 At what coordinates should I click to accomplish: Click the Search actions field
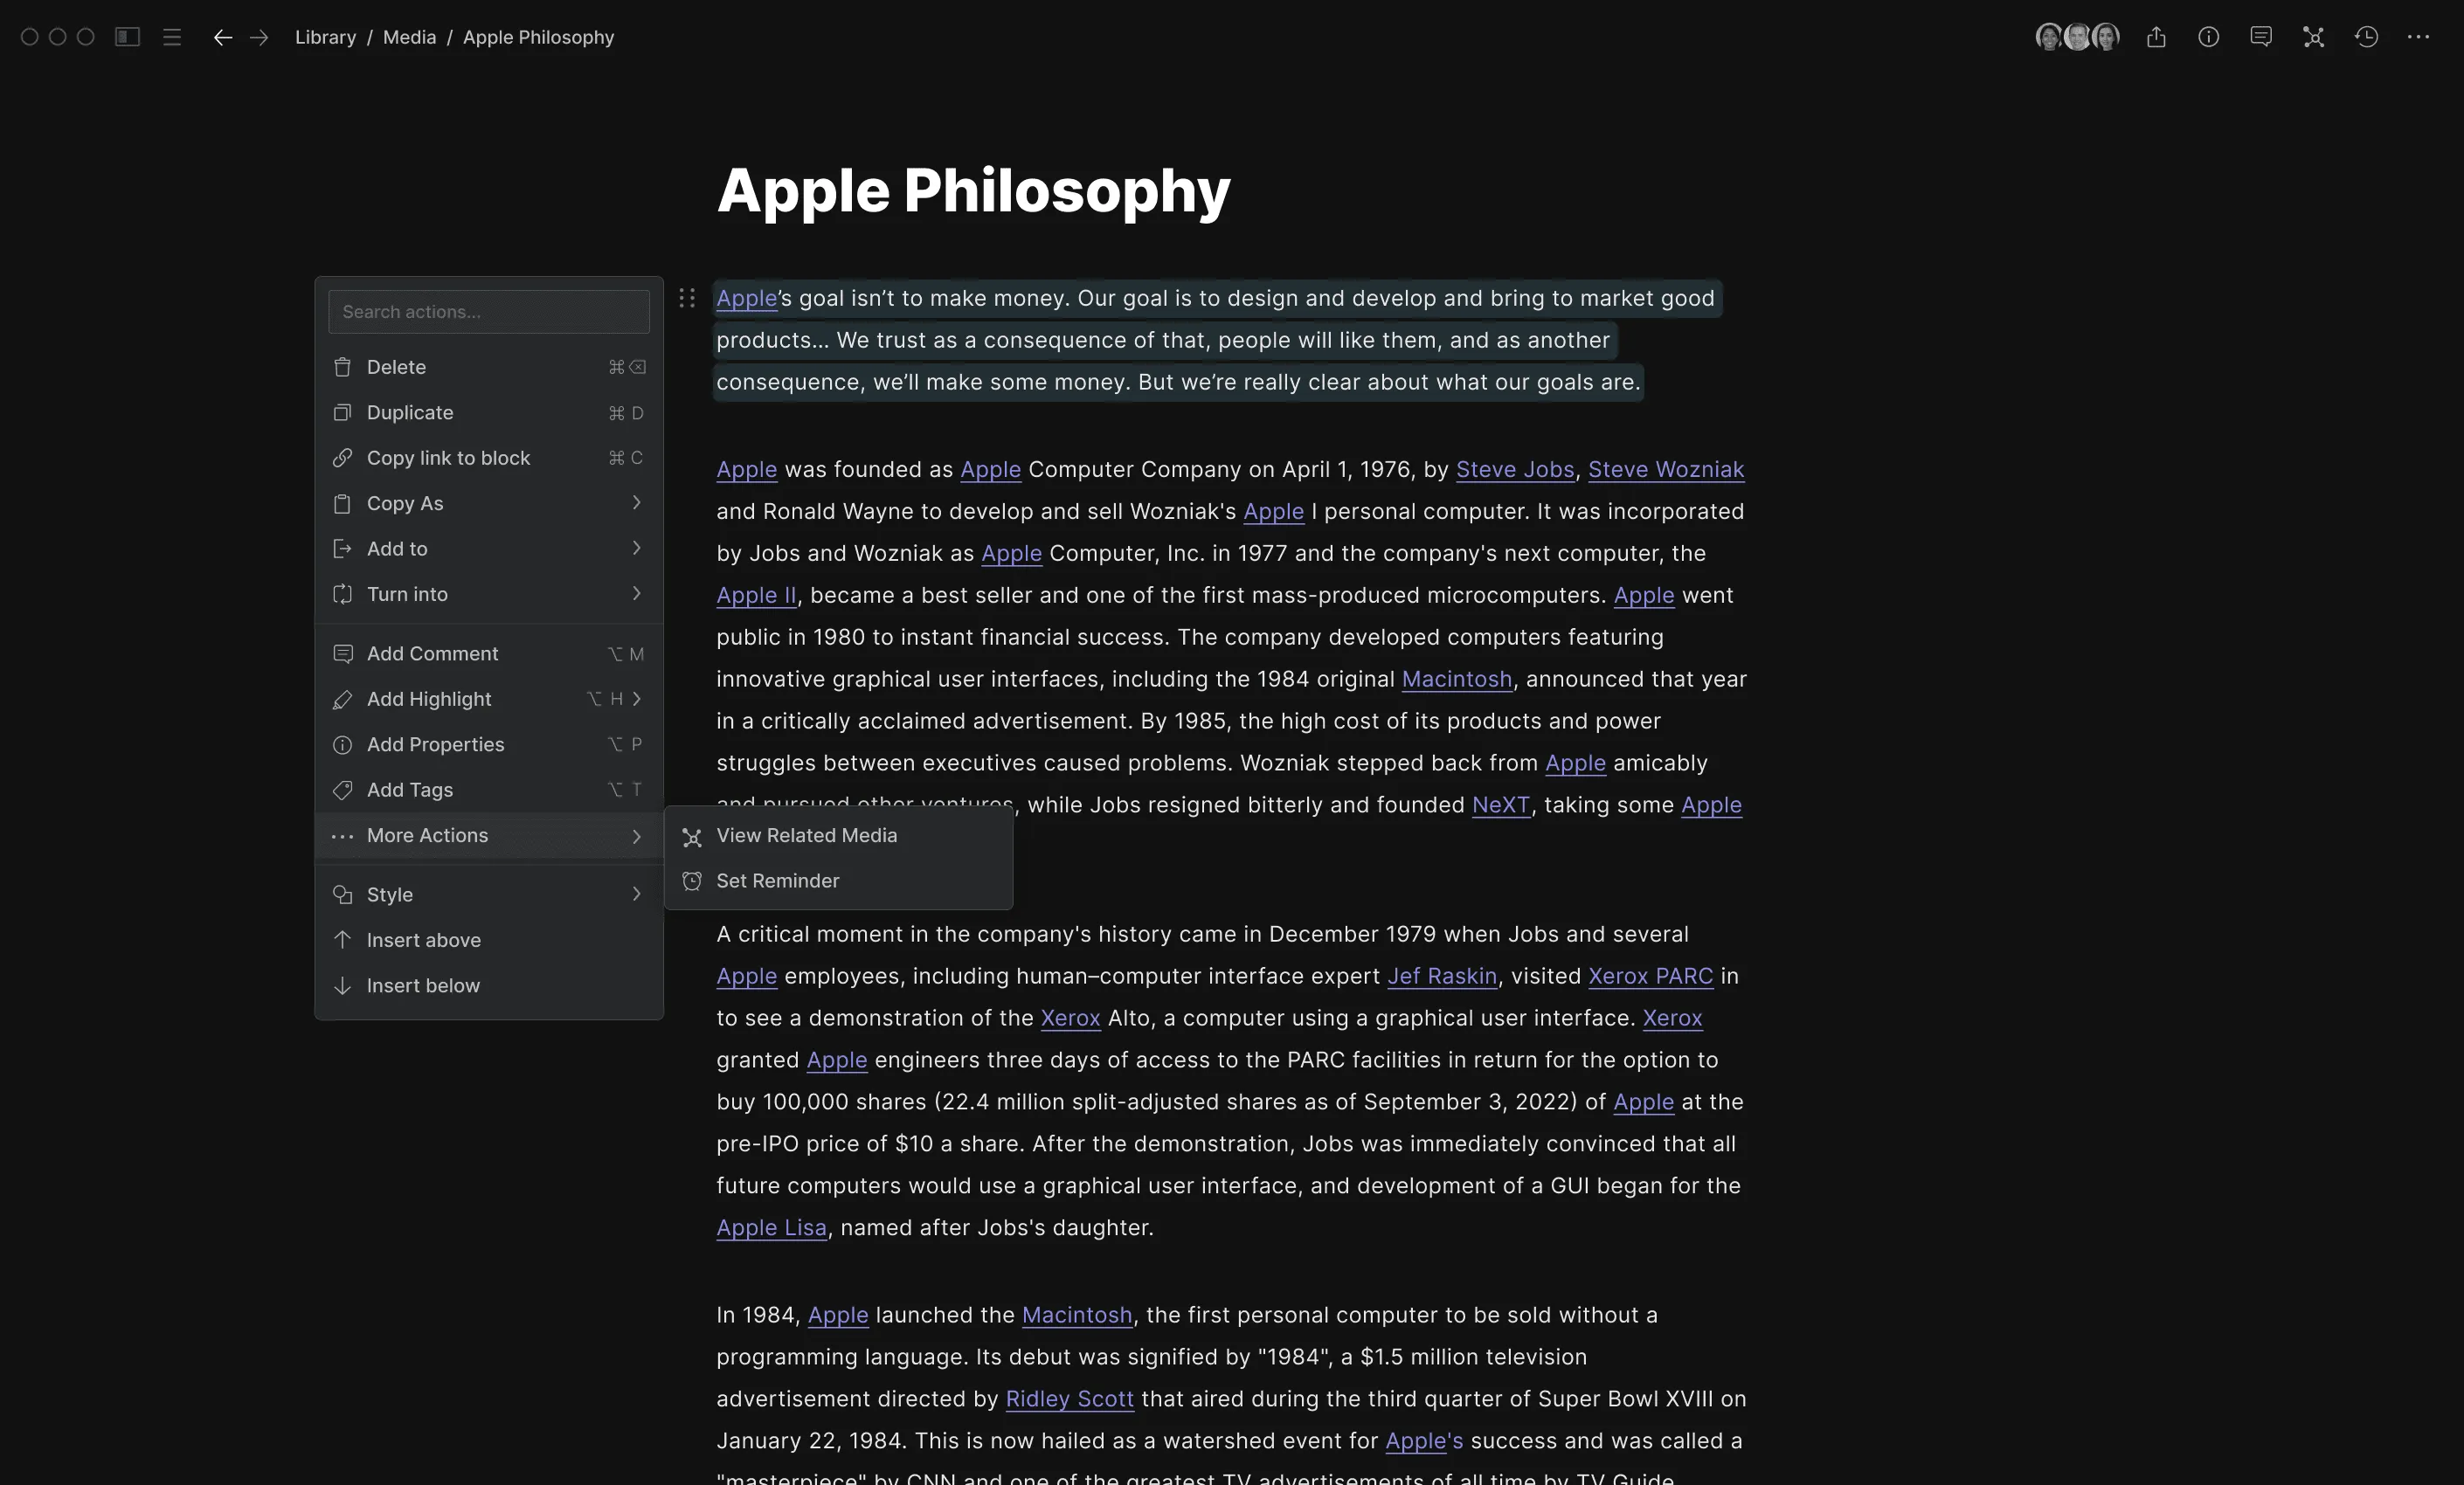[x=489, y=312]
